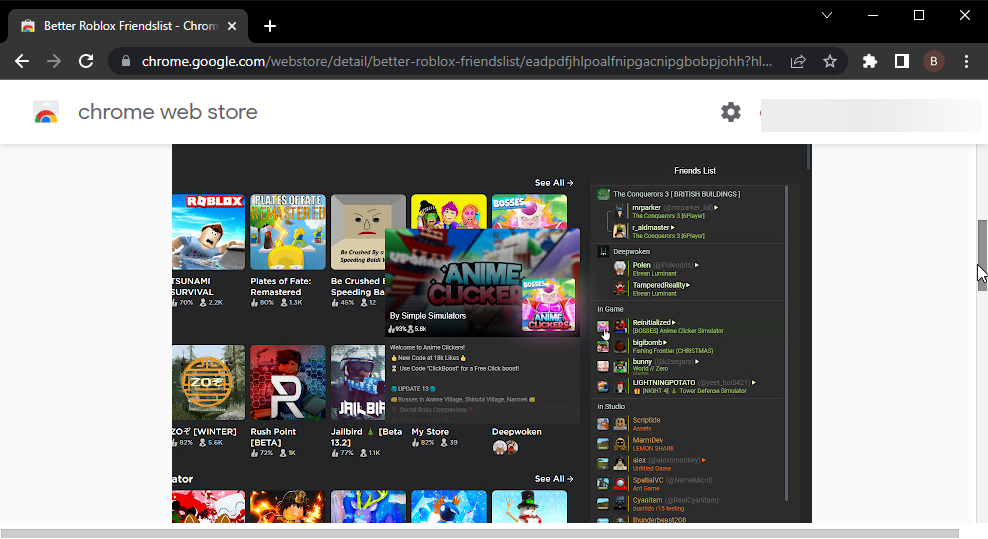Image resolution: width=988 pixels, height=539 pixels.
Task: Select Cyanitem in the In Studio list
Action: 648,500
